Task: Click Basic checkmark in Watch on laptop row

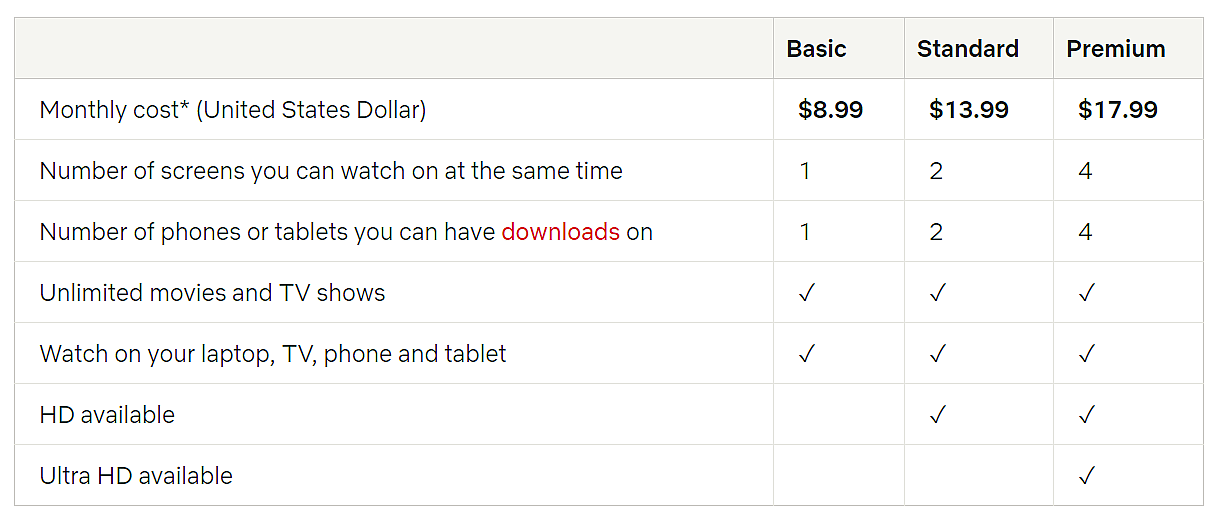Action: click(x=807, y=354)
